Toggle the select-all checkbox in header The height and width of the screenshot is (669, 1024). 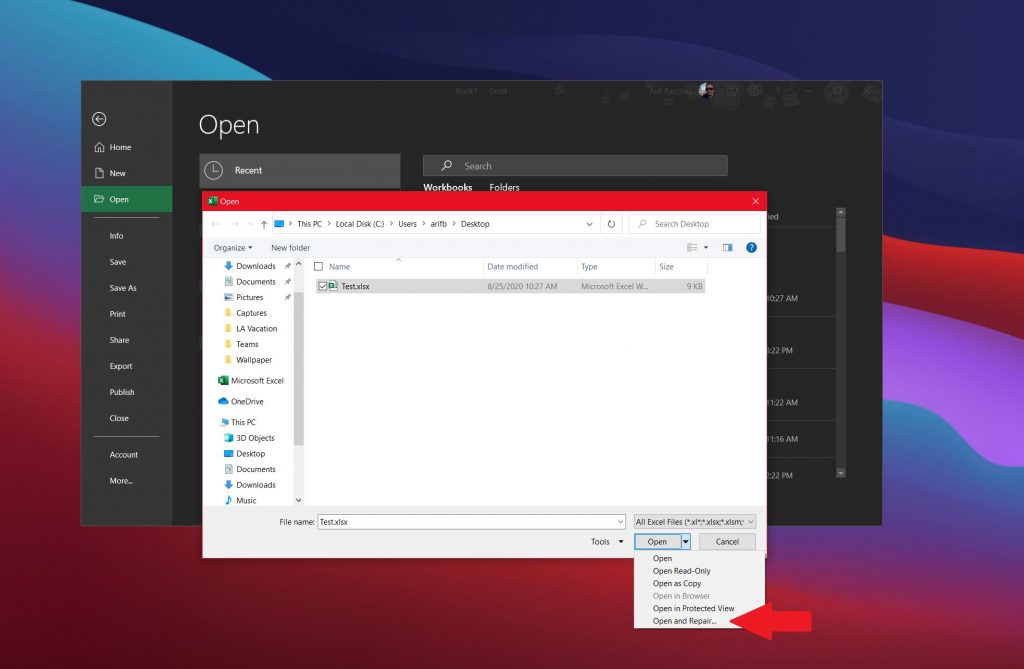(x=319, y=267)
